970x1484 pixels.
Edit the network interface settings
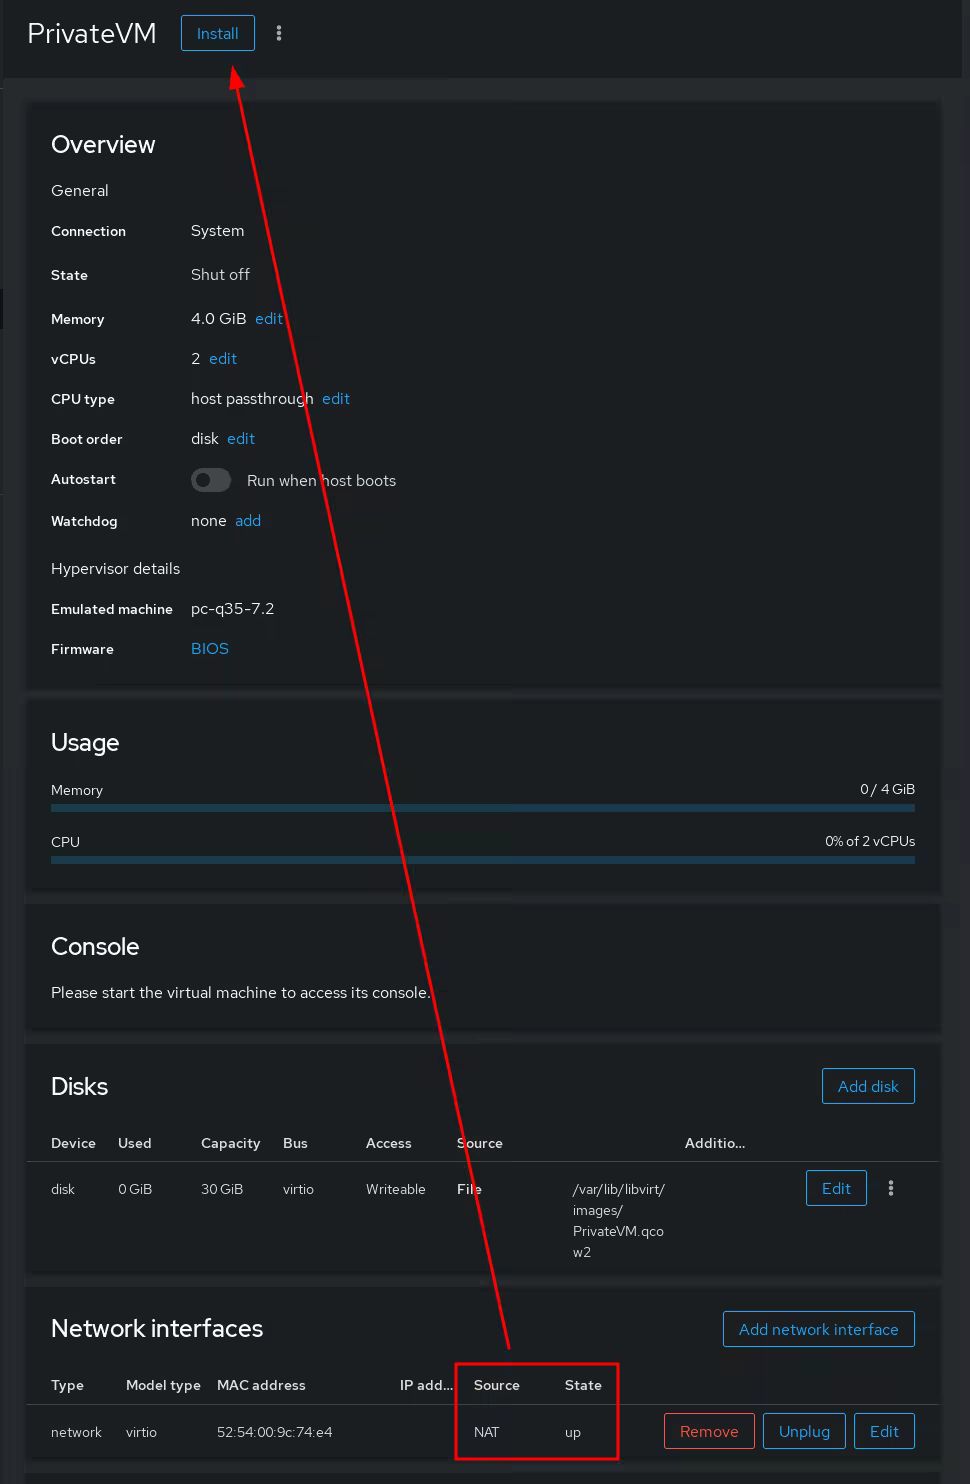884,1431
